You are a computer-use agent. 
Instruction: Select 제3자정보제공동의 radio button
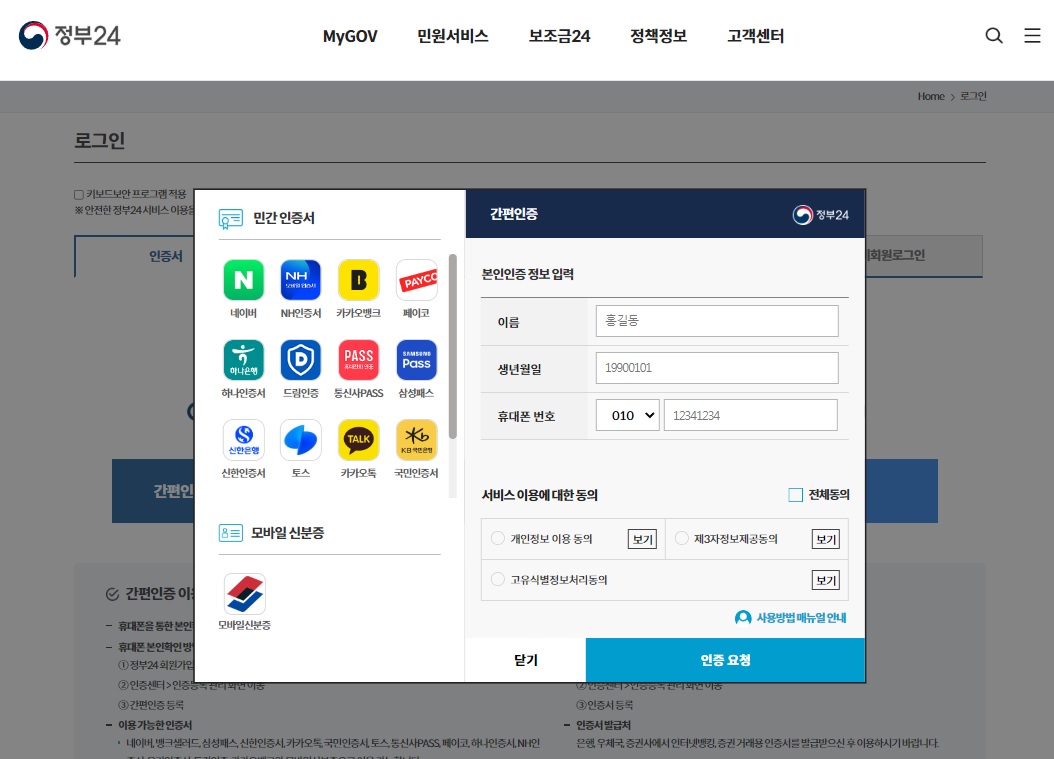(x=682, y=538)
